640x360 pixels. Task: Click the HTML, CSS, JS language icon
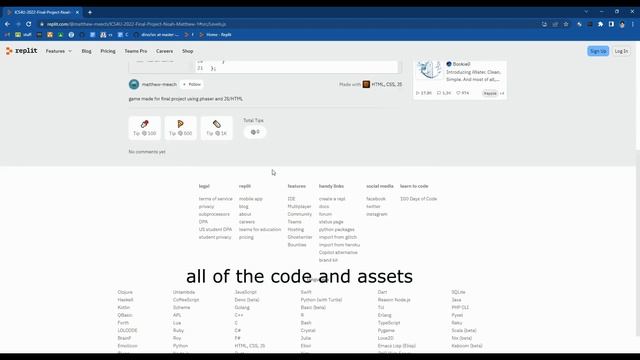click(x=366, y=84)
